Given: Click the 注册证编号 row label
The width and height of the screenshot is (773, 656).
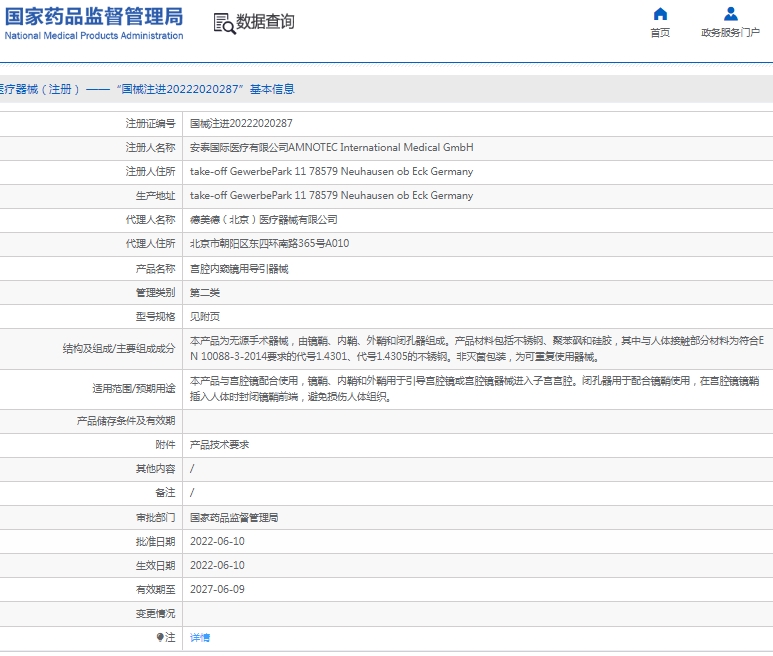Looking at the screenshot, I should click(x=150, y=123).
